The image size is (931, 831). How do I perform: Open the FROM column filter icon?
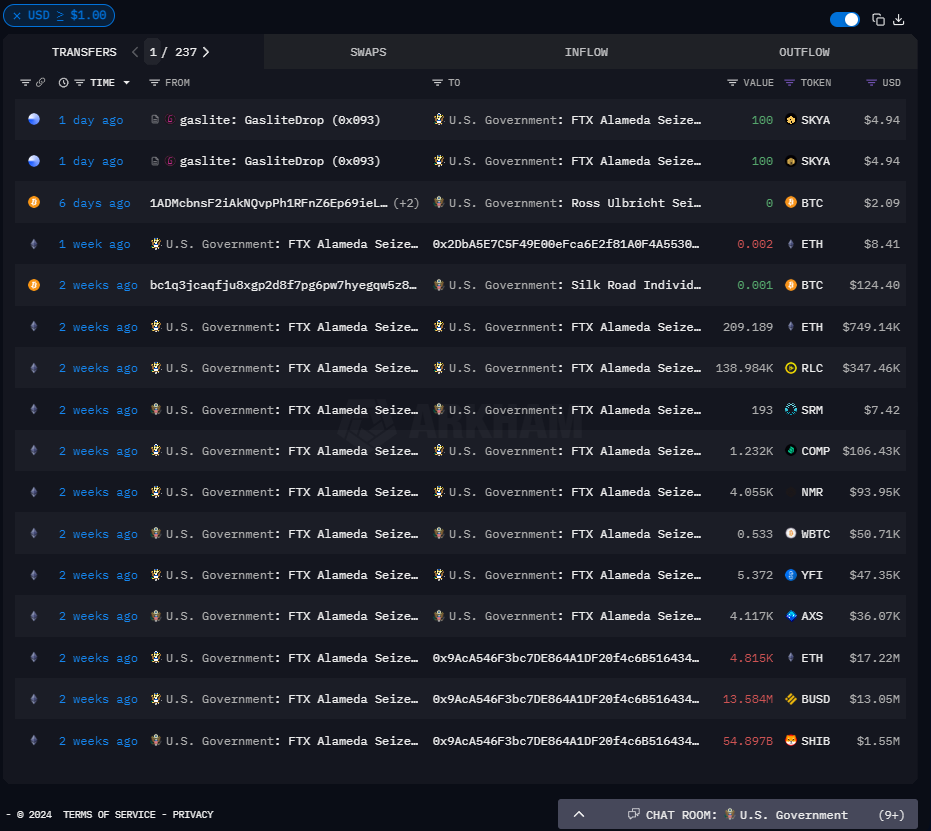(x=154, y=83)
